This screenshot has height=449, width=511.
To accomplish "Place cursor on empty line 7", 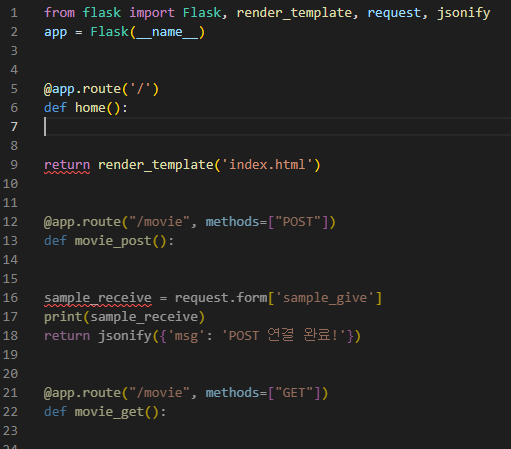I will [277, 127].
